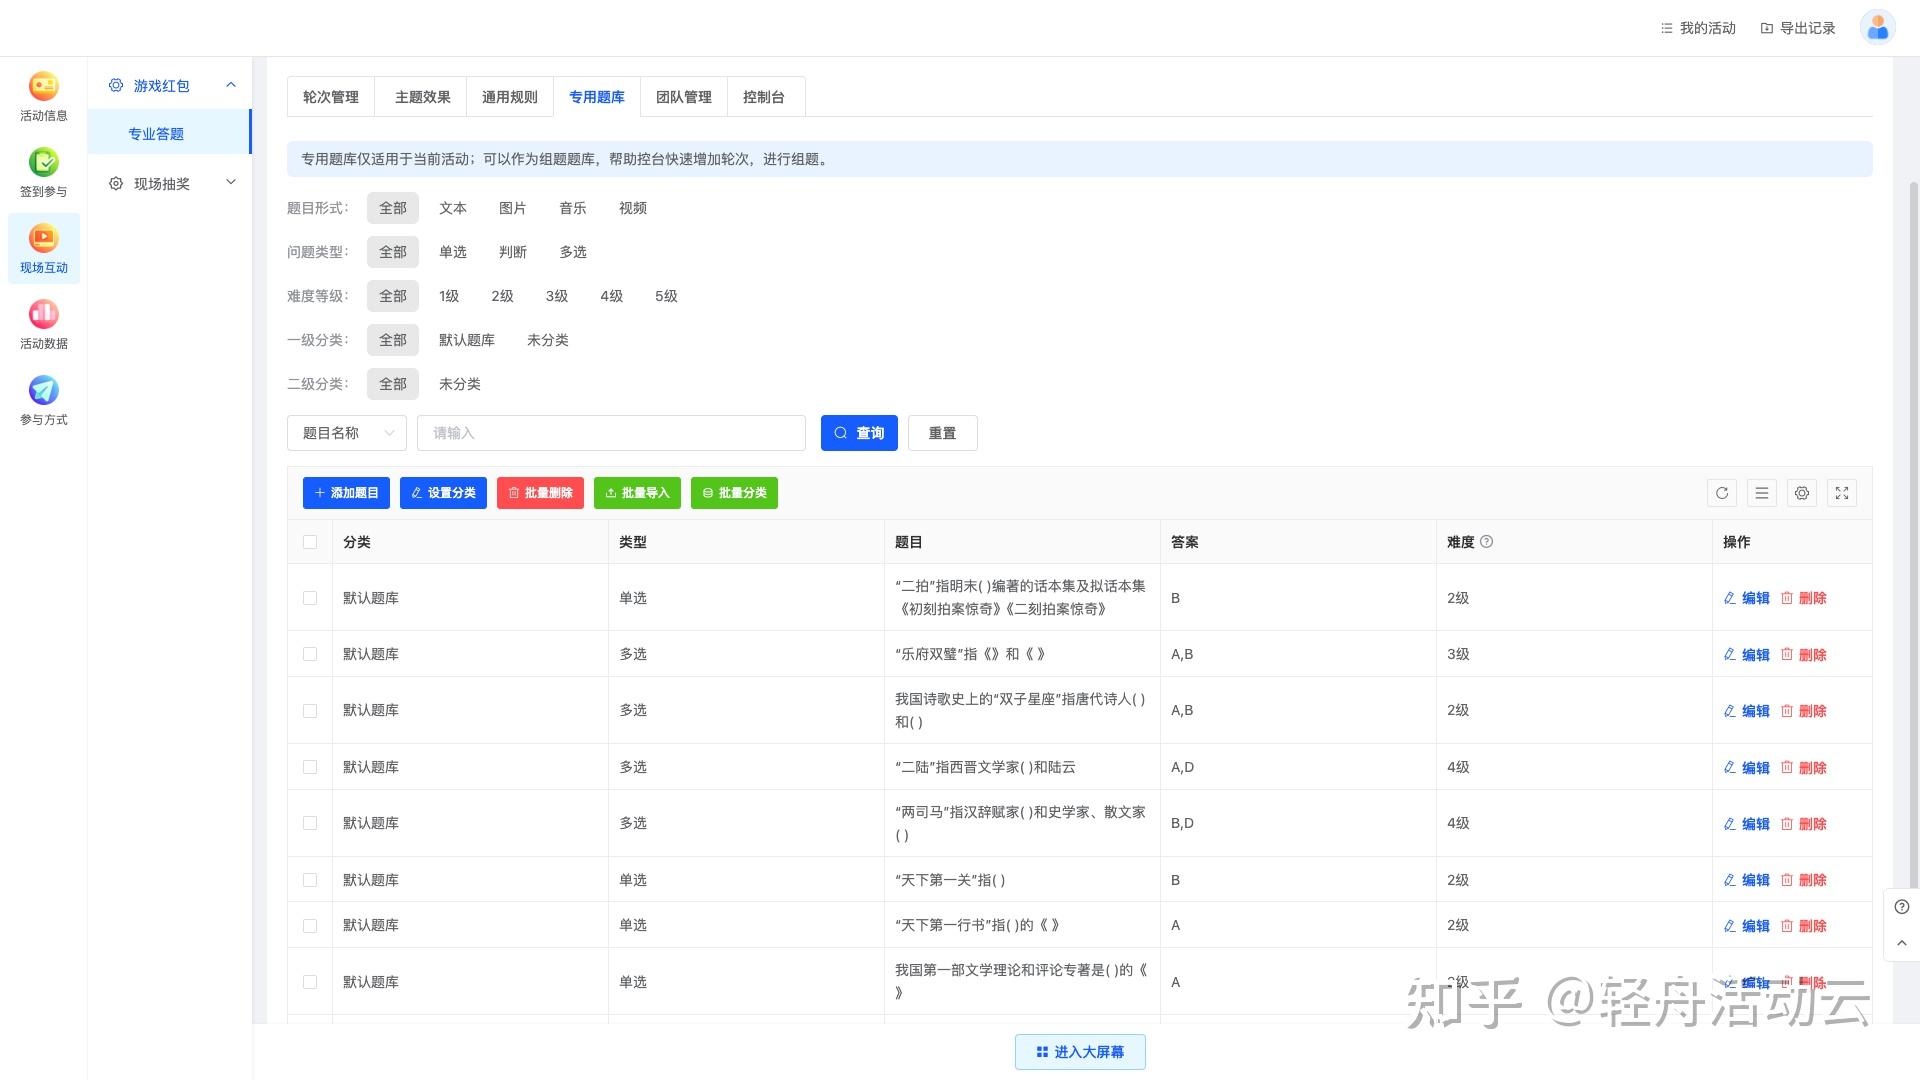Focus the 请输入 search input field

(611, 433)
